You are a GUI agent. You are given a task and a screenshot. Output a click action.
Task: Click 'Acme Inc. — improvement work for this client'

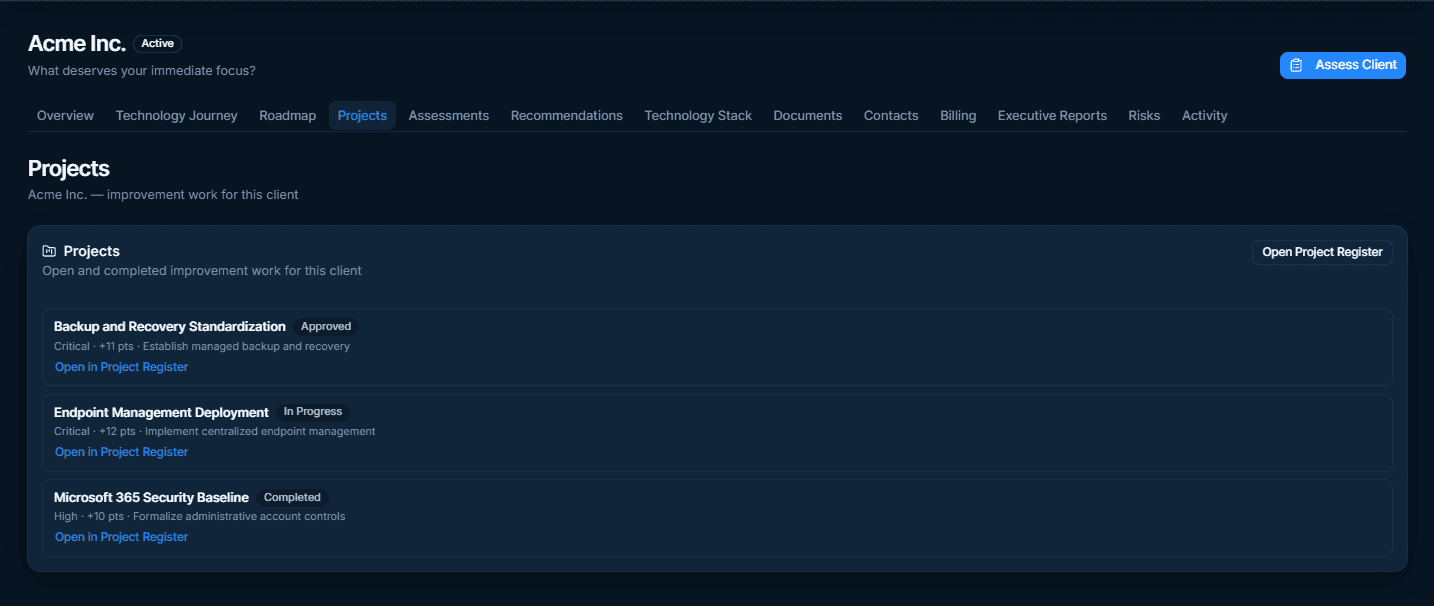[163, 195]
